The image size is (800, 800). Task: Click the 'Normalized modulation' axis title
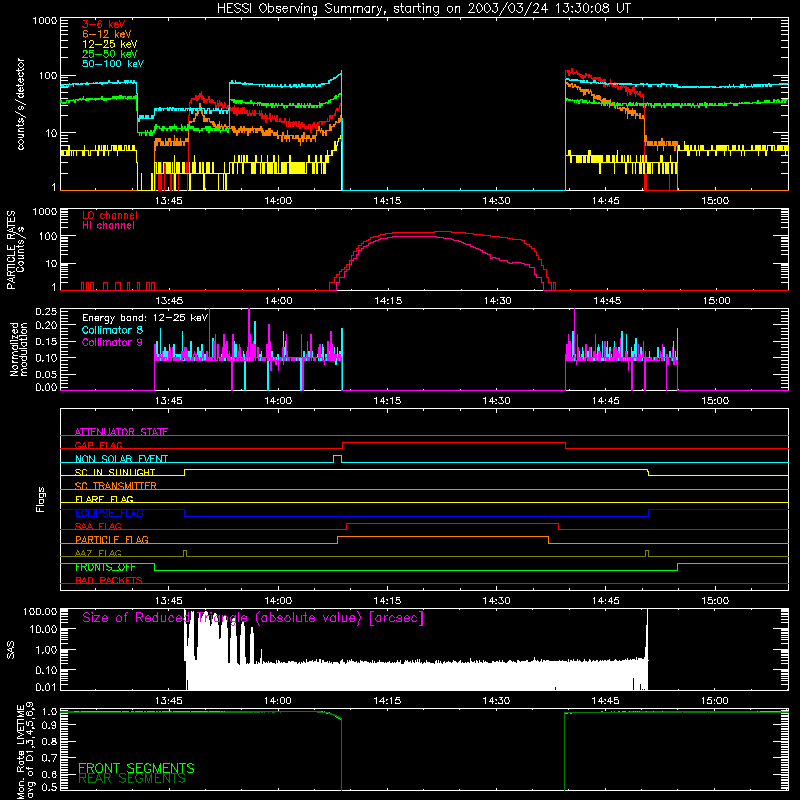click(19, 349)
